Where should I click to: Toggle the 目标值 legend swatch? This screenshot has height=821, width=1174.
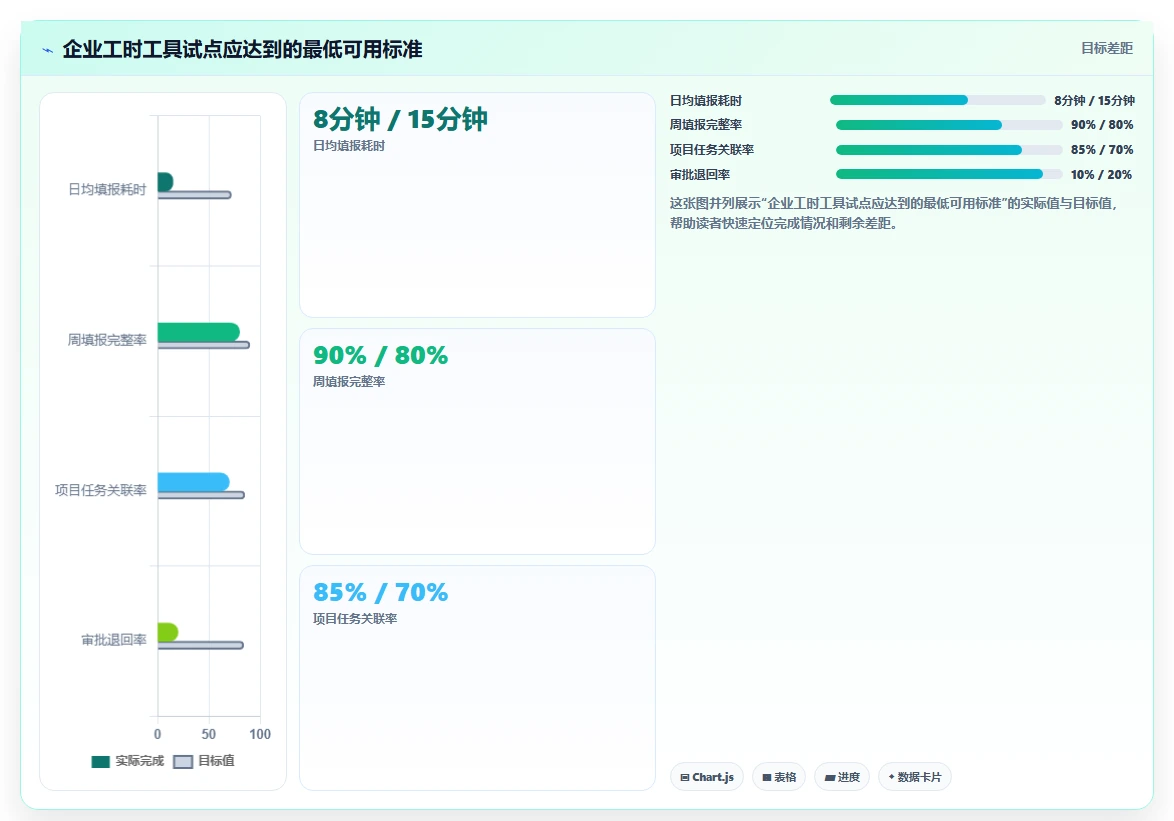point(183,762)
